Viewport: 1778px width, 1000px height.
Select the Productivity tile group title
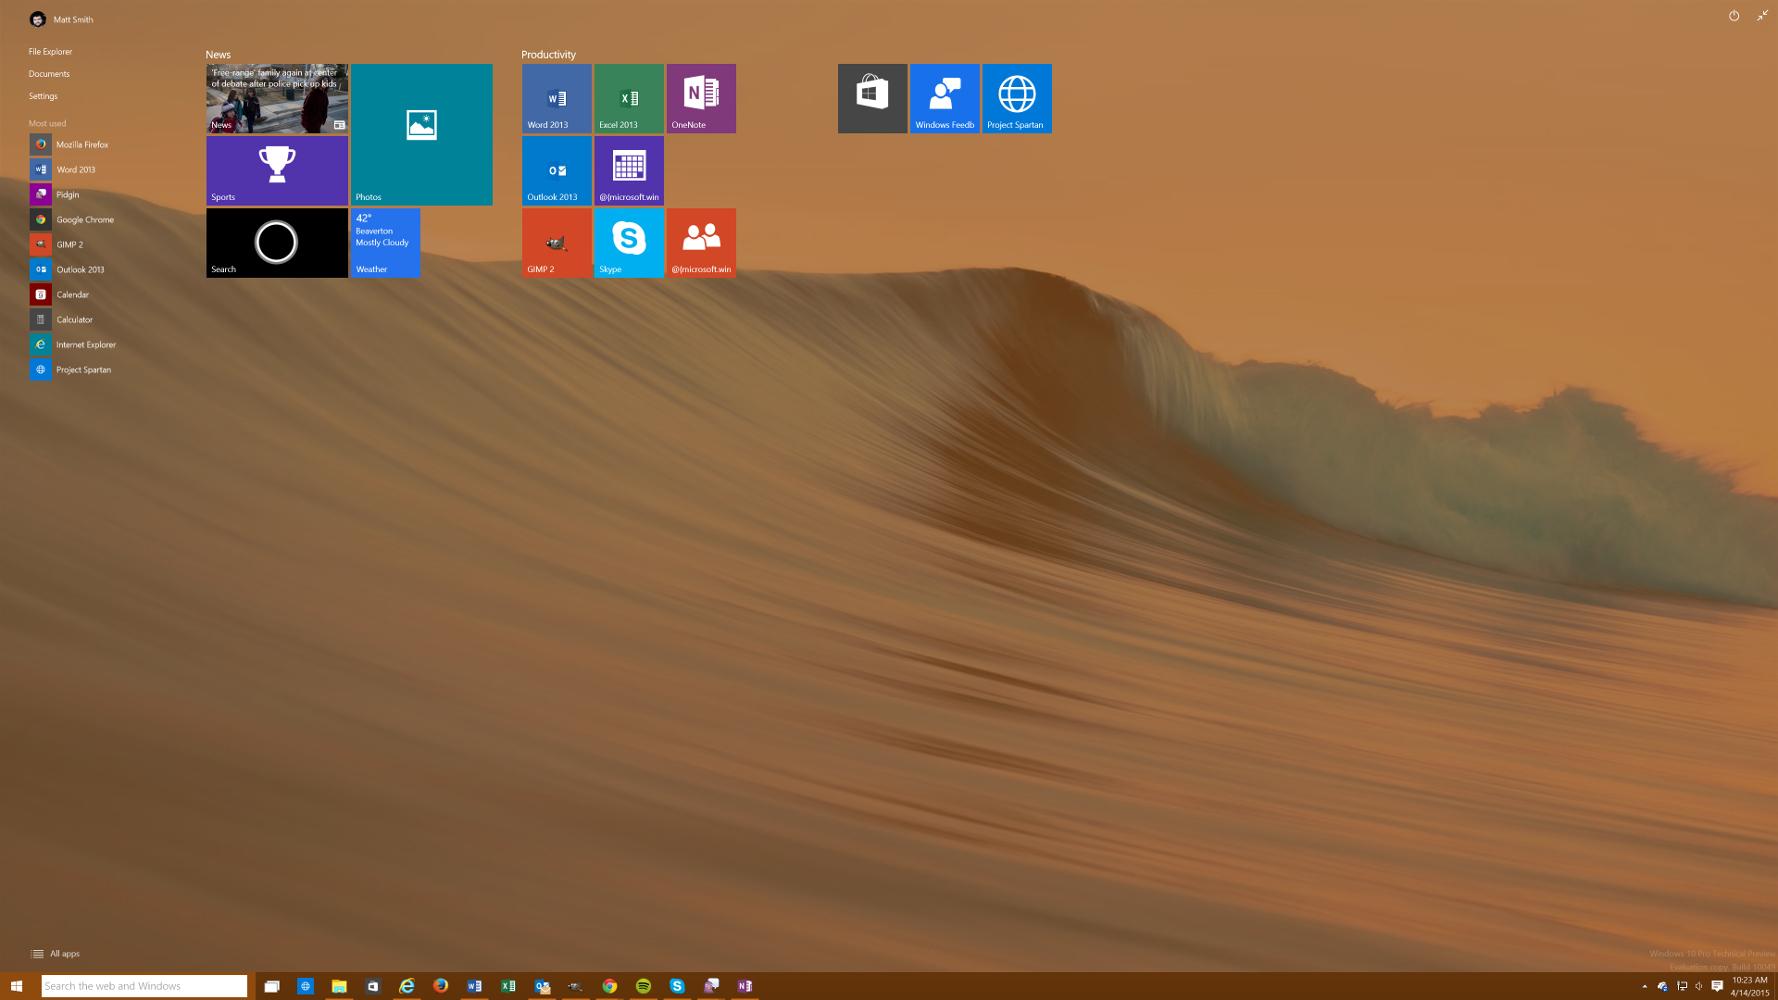tap(548, 54)
